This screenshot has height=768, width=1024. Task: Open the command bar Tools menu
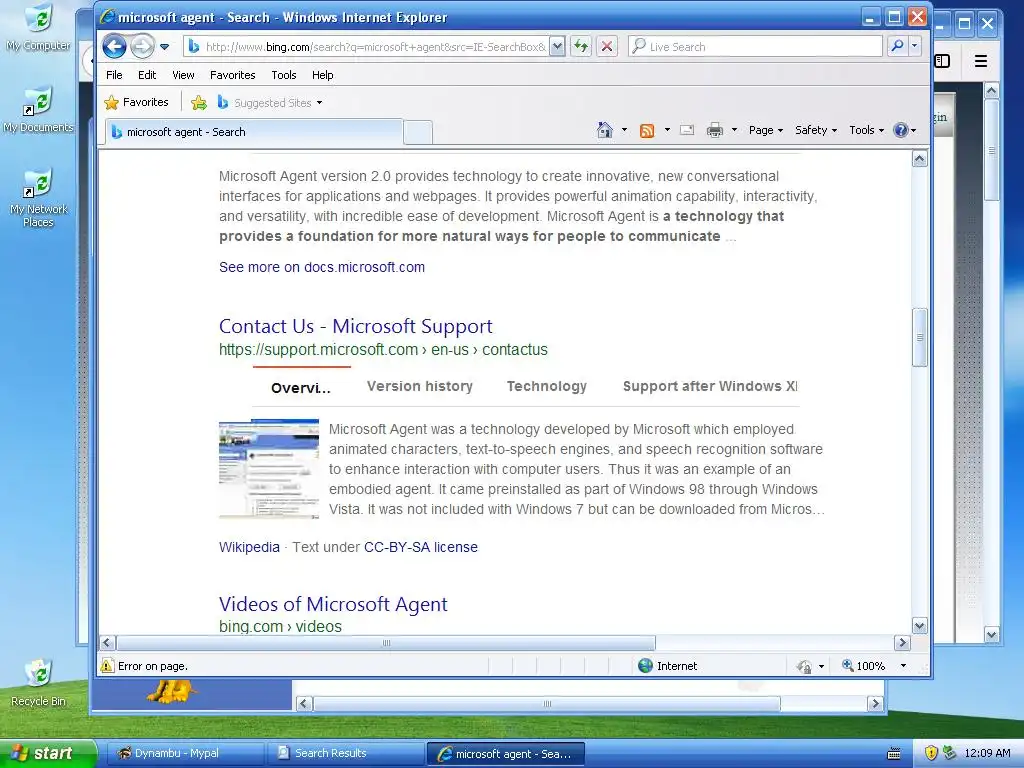pyautogui.click(x=866, y=130)
